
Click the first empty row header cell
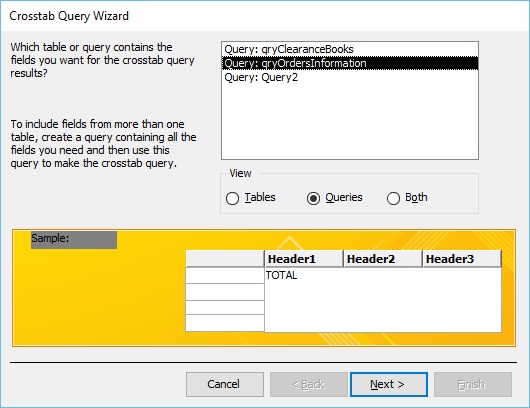[225, 275]
